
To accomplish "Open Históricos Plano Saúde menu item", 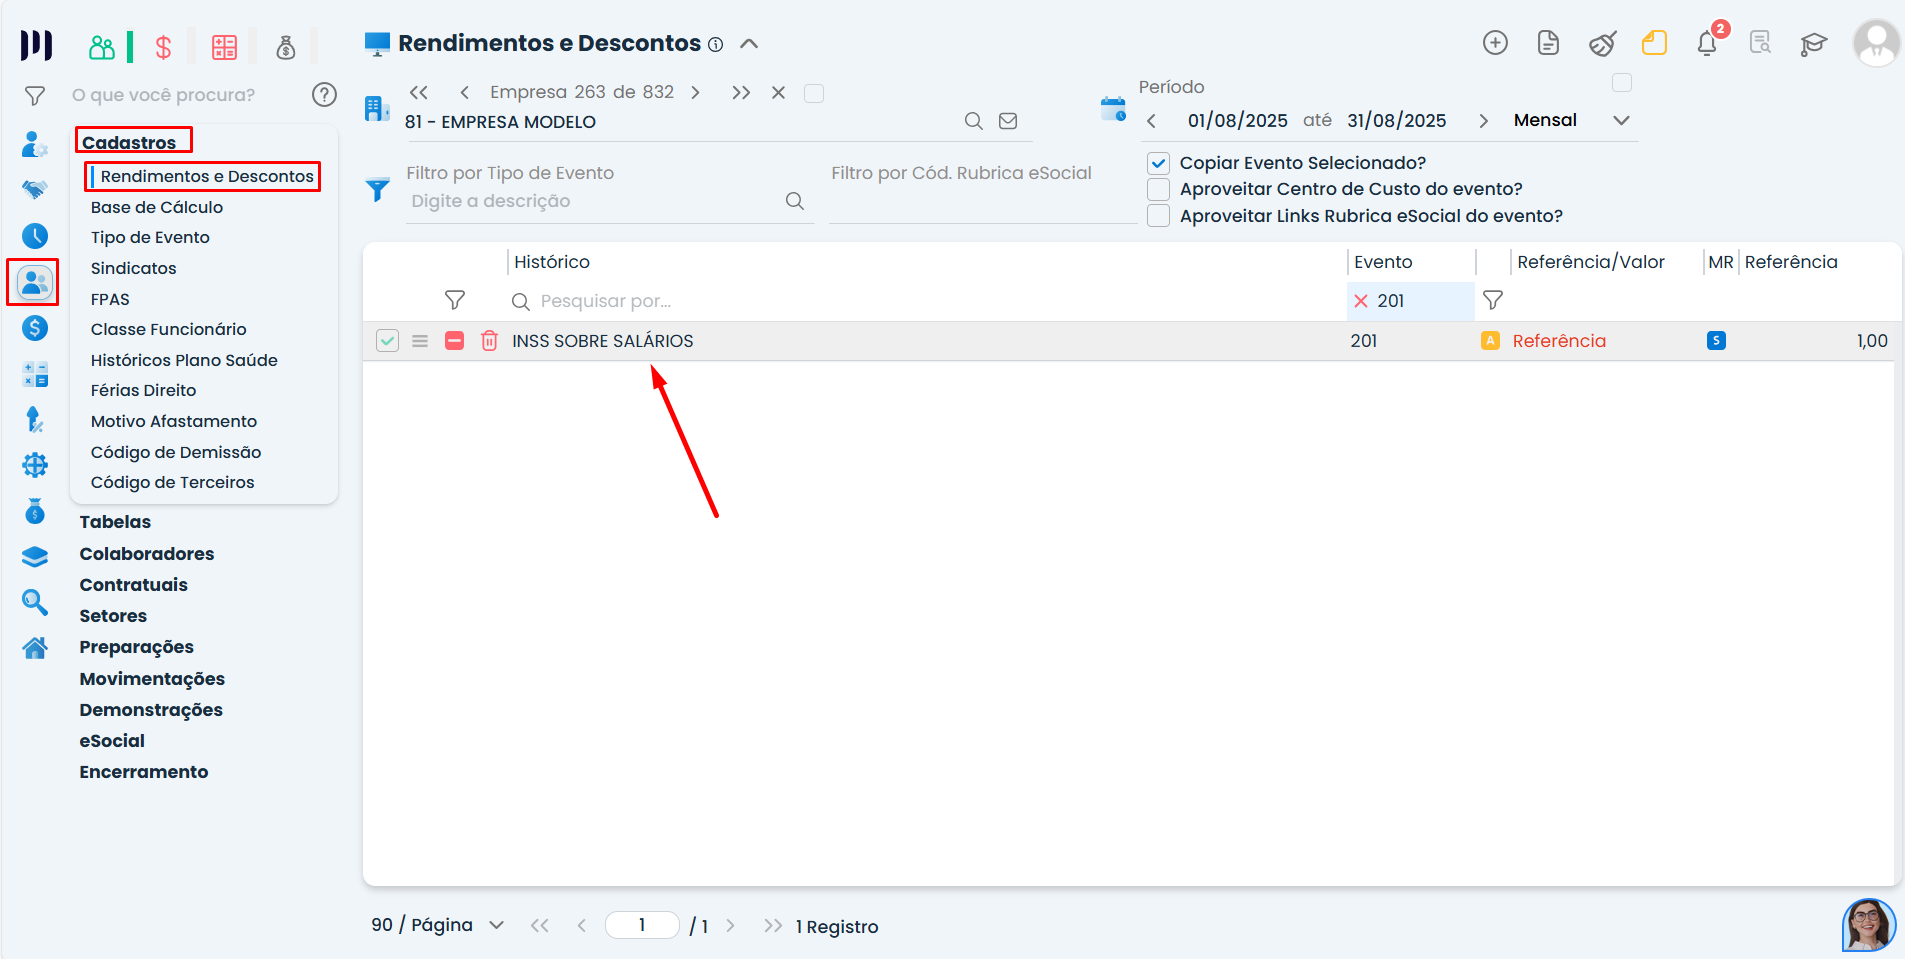I will (184, 360).
